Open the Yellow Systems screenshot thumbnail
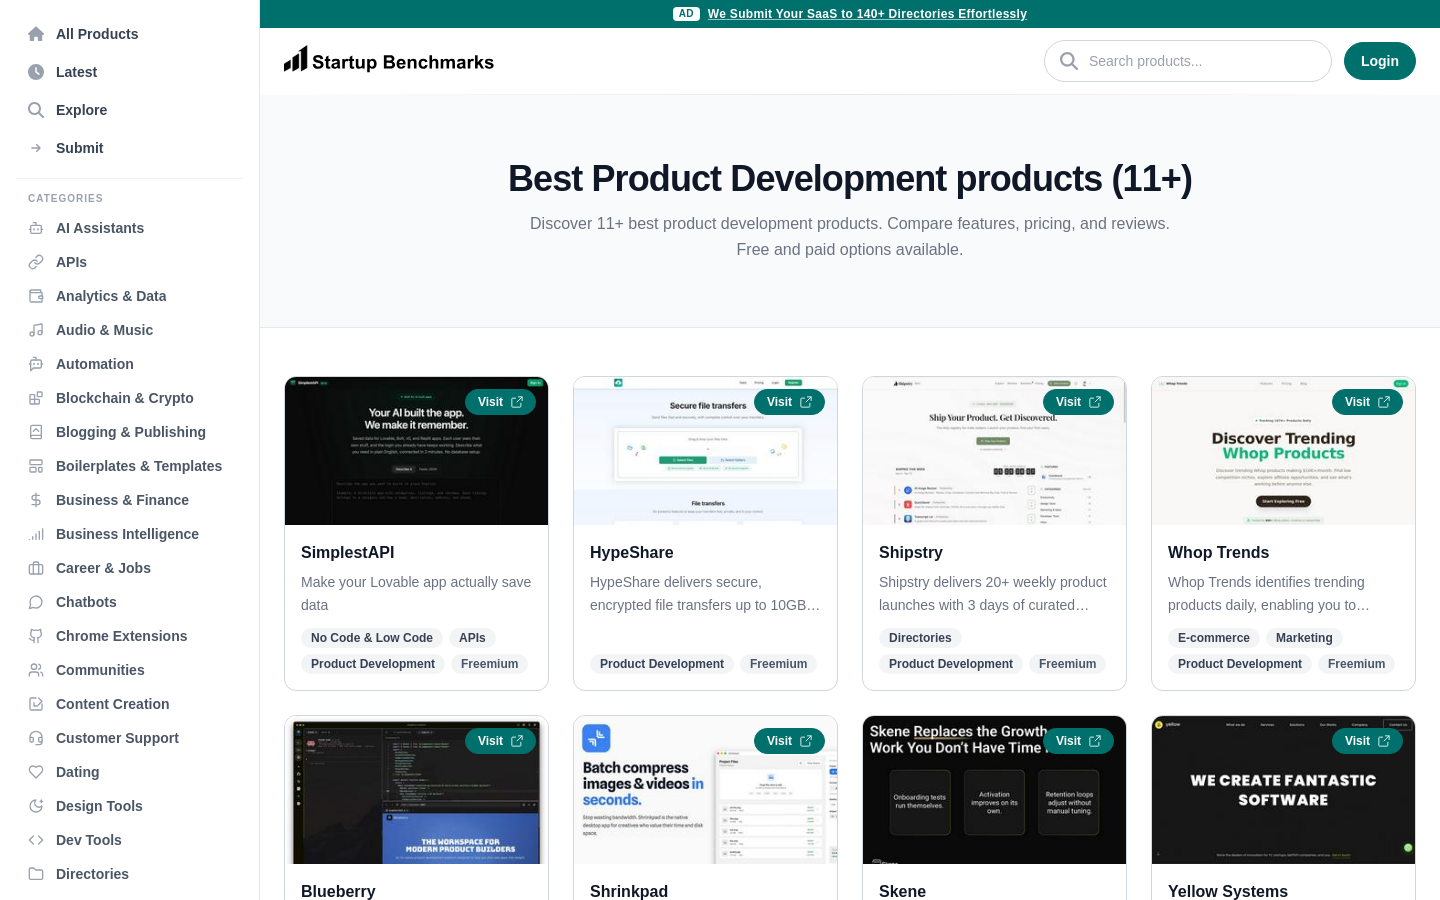Screen dimensions: 1440x900 coord(1283,790)
